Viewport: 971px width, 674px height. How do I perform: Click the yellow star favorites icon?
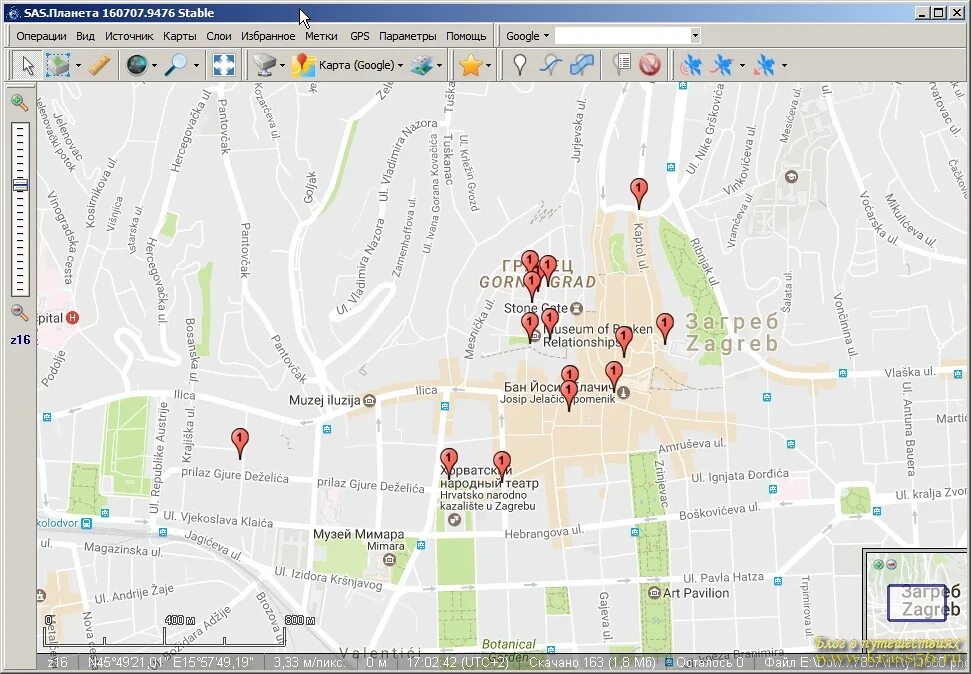pos(471,64)
